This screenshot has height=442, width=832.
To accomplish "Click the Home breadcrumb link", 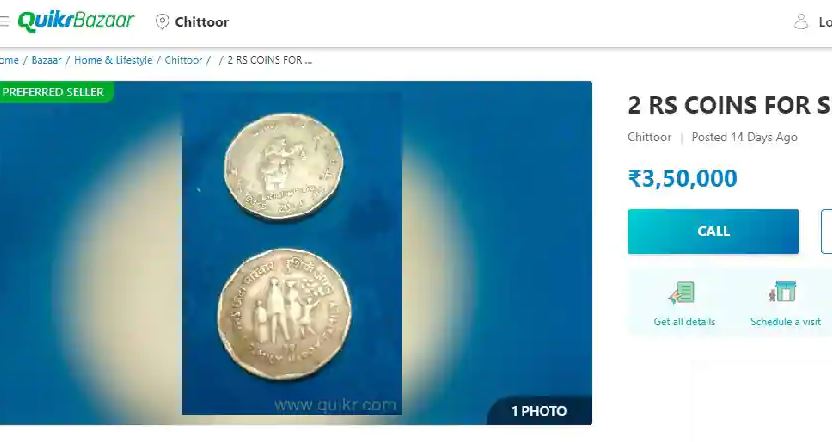I will [x=9, y=60].
